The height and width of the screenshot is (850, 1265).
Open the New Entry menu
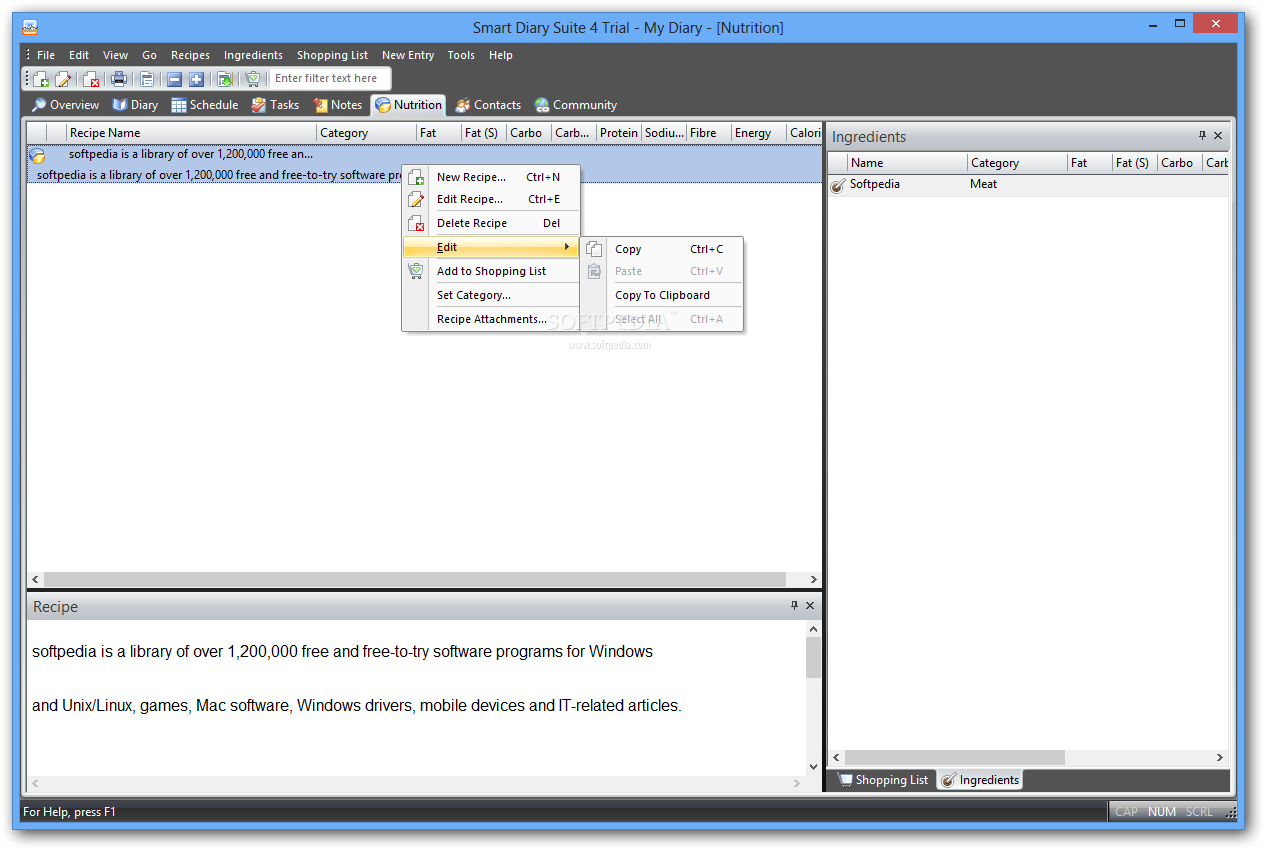coord(408,55)
